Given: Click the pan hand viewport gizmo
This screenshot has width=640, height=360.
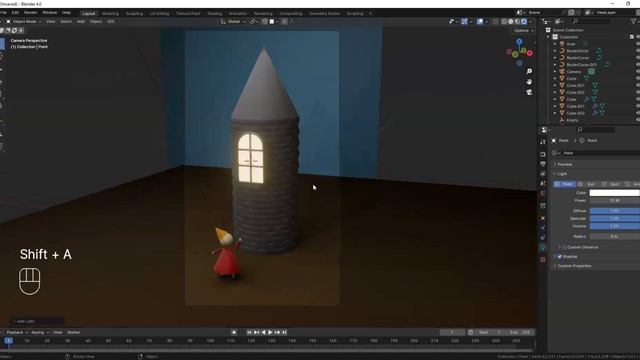Looking at the screenshot, I should [529, 82].
